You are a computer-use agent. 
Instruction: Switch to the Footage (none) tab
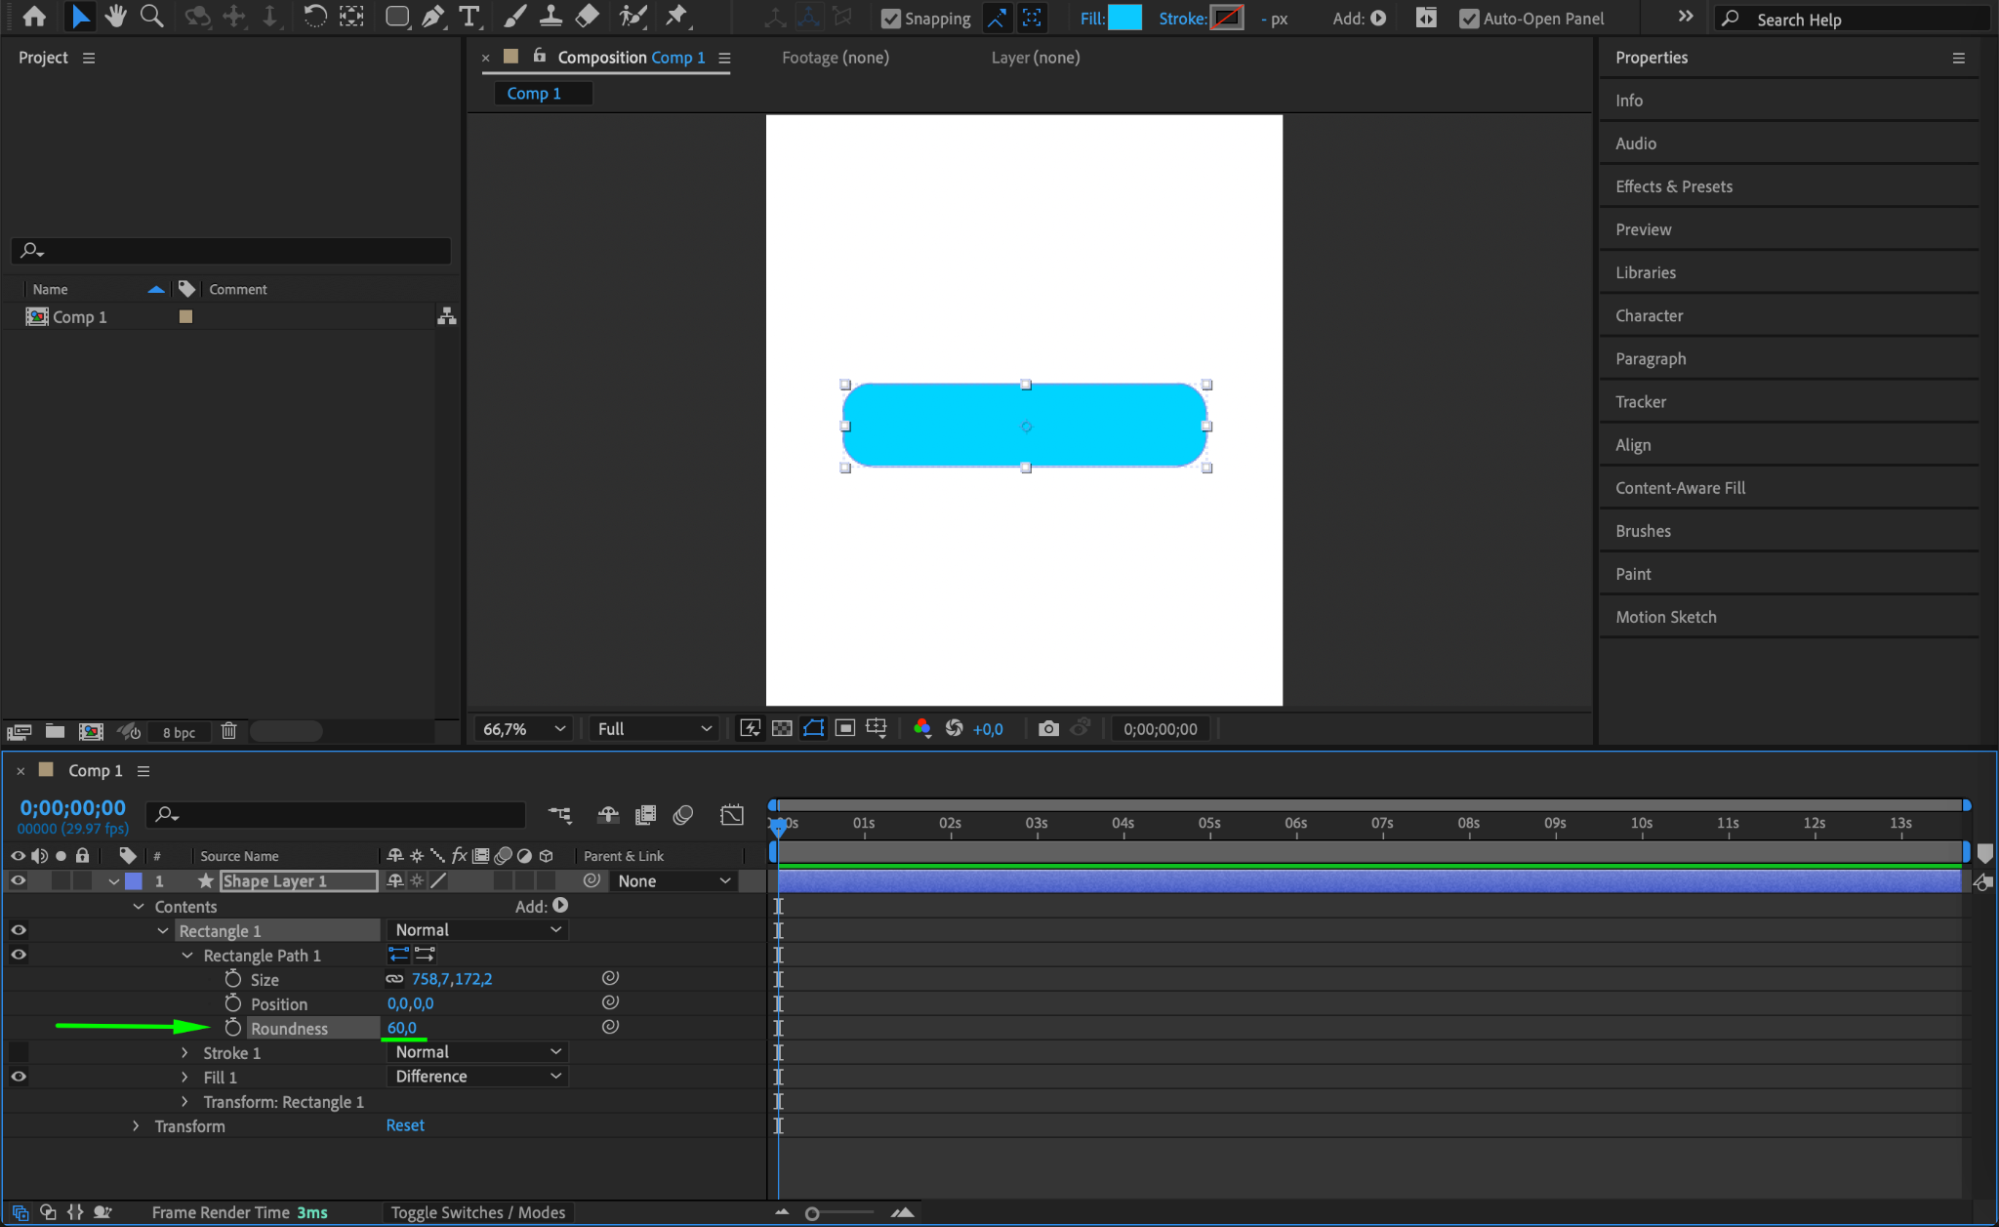pos(835,58)
